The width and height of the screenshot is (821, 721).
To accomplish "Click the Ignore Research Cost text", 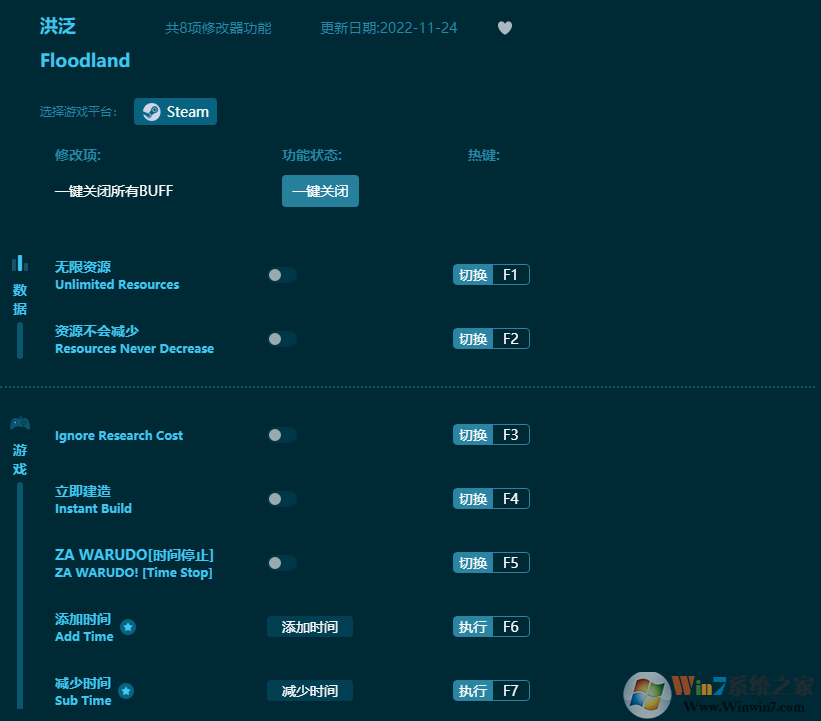I will [119, 436].
